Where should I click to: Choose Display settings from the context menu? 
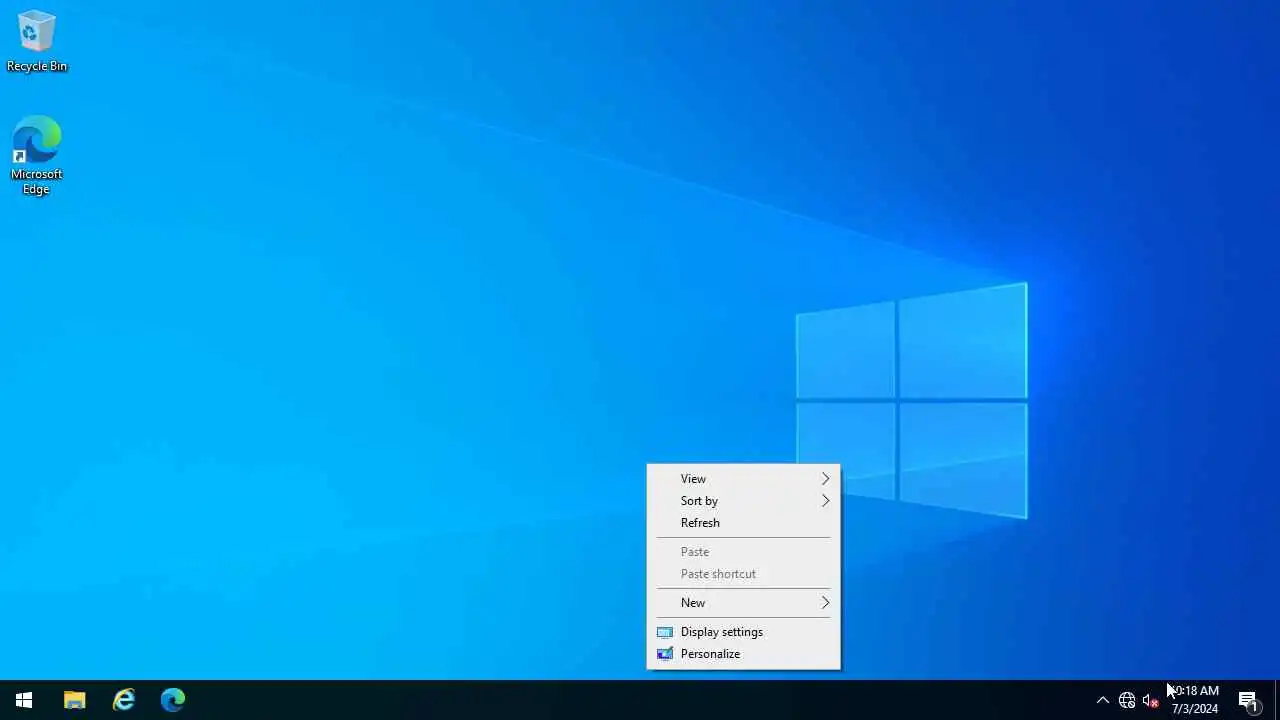click(x=743, y=632)
